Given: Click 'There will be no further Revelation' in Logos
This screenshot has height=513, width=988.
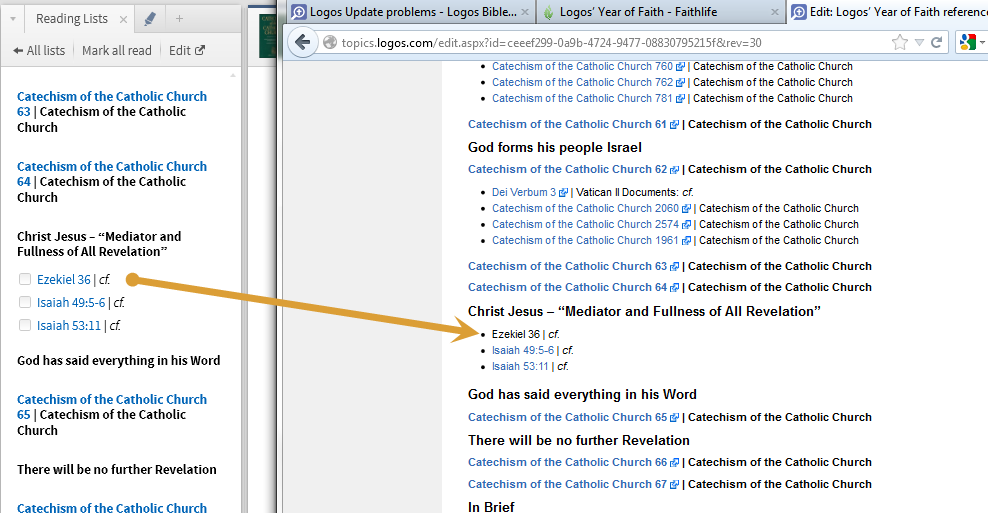Looking at the screenshot, I should tap(117, 470).
